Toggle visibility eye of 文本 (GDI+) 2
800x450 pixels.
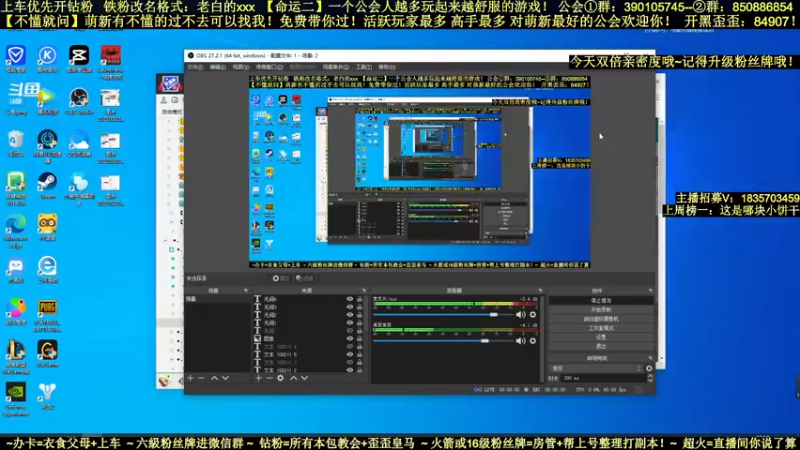point(349,370)
